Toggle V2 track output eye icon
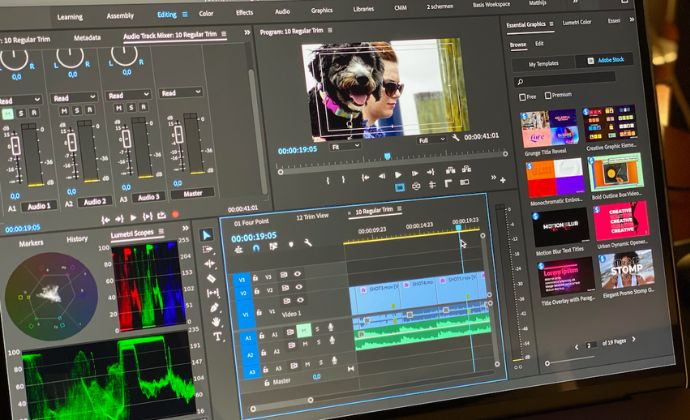 point(299,287)
